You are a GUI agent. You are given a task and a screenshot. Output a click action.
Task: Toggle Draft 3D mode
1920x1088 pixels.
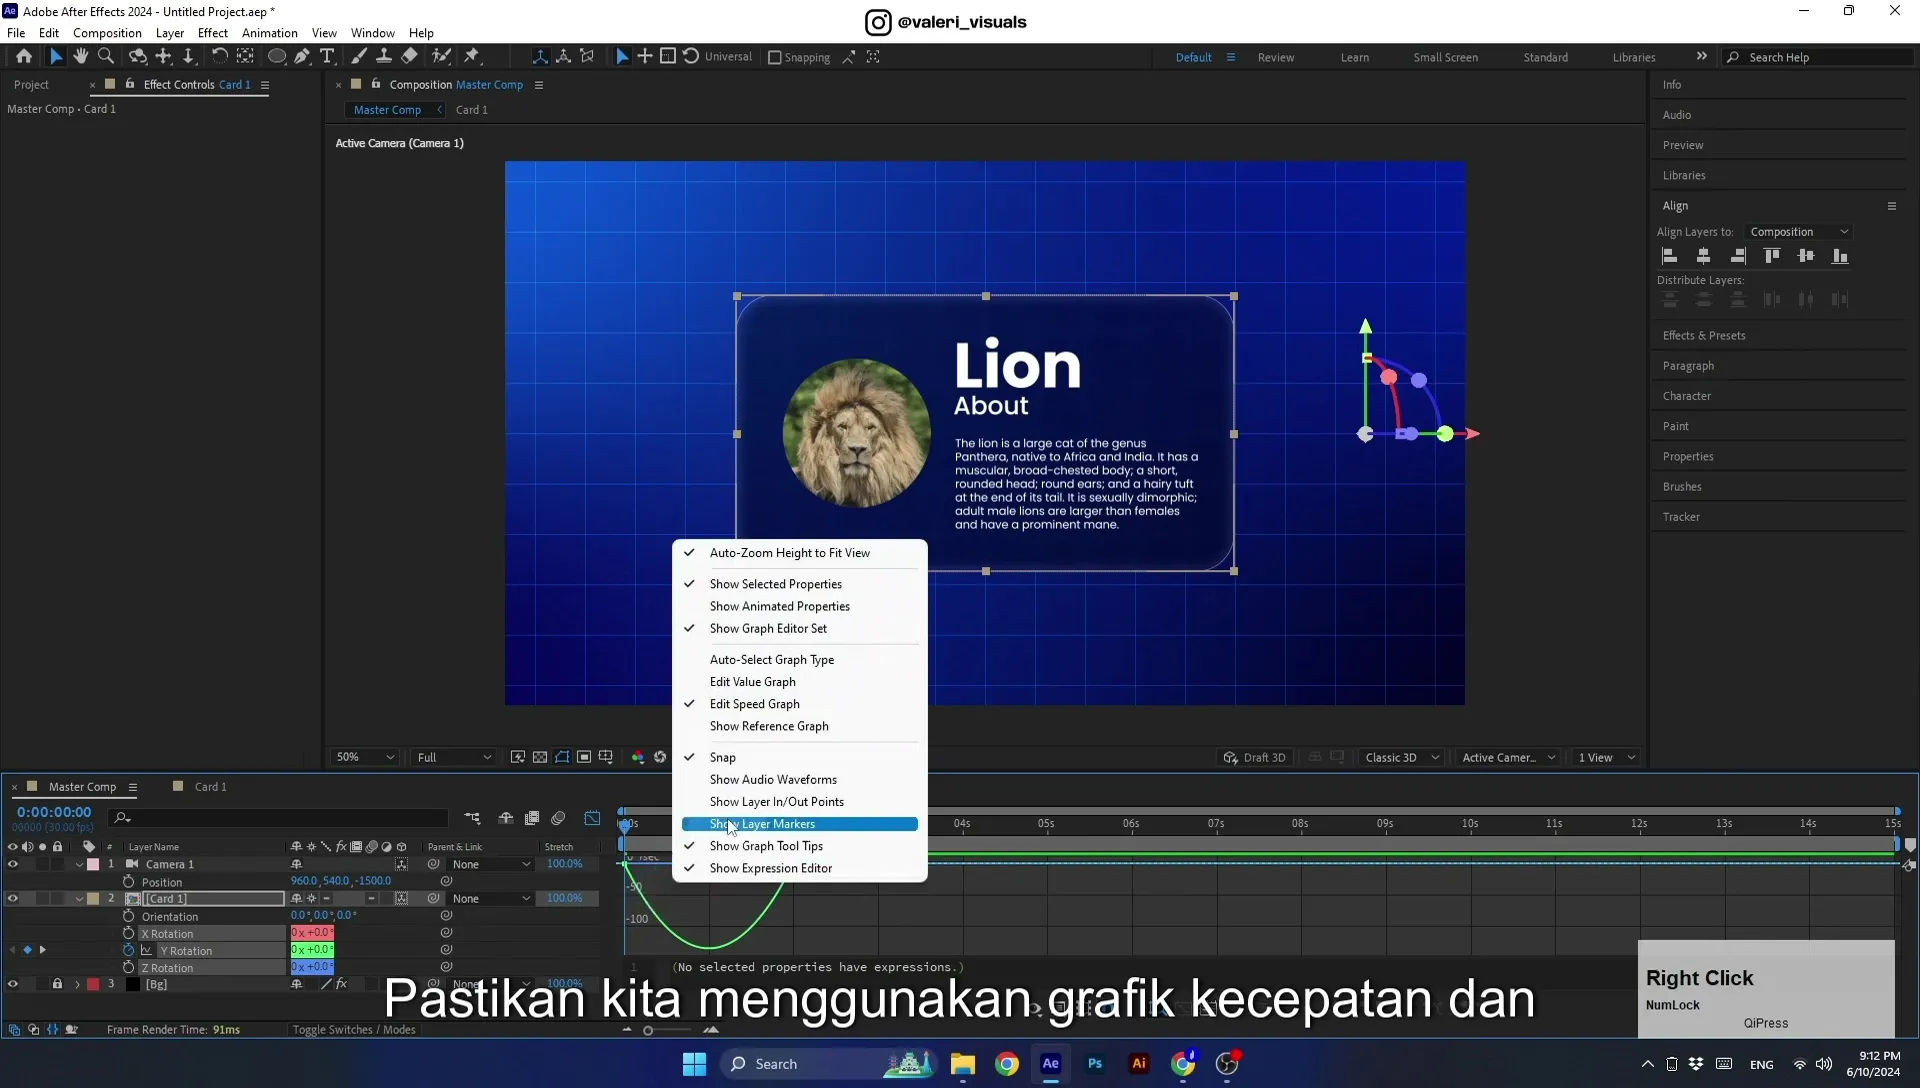(1255, 758)
